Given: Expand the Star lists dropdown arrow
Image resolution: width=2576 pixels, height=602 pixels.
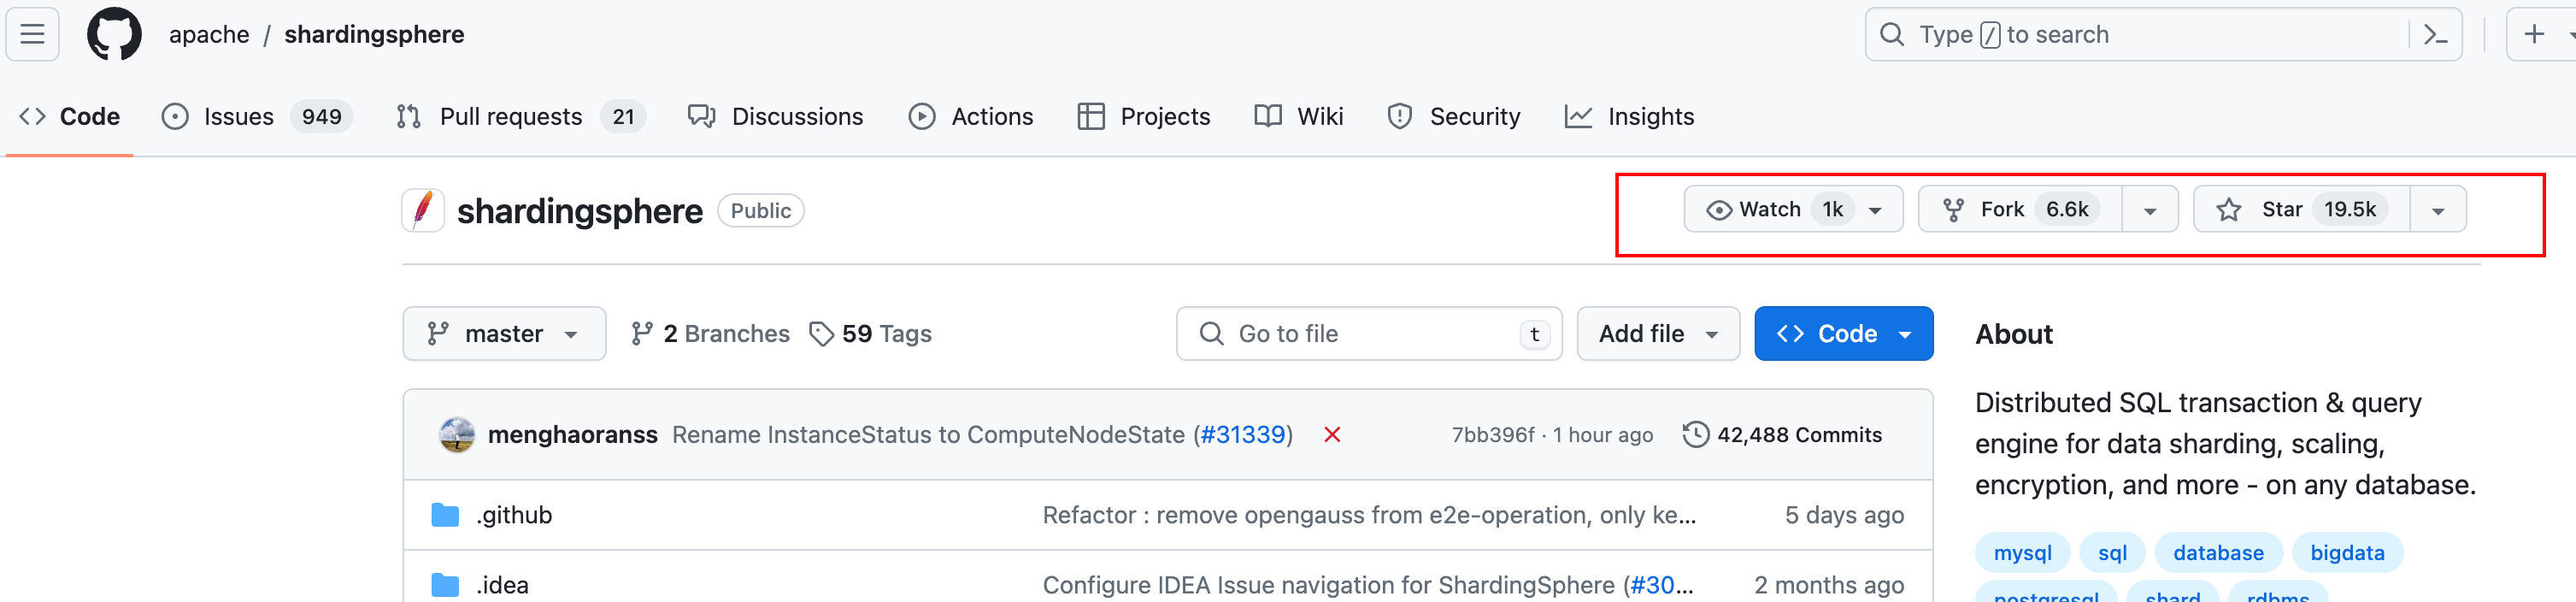Looking at the screenshot, I should point(2438,210).
